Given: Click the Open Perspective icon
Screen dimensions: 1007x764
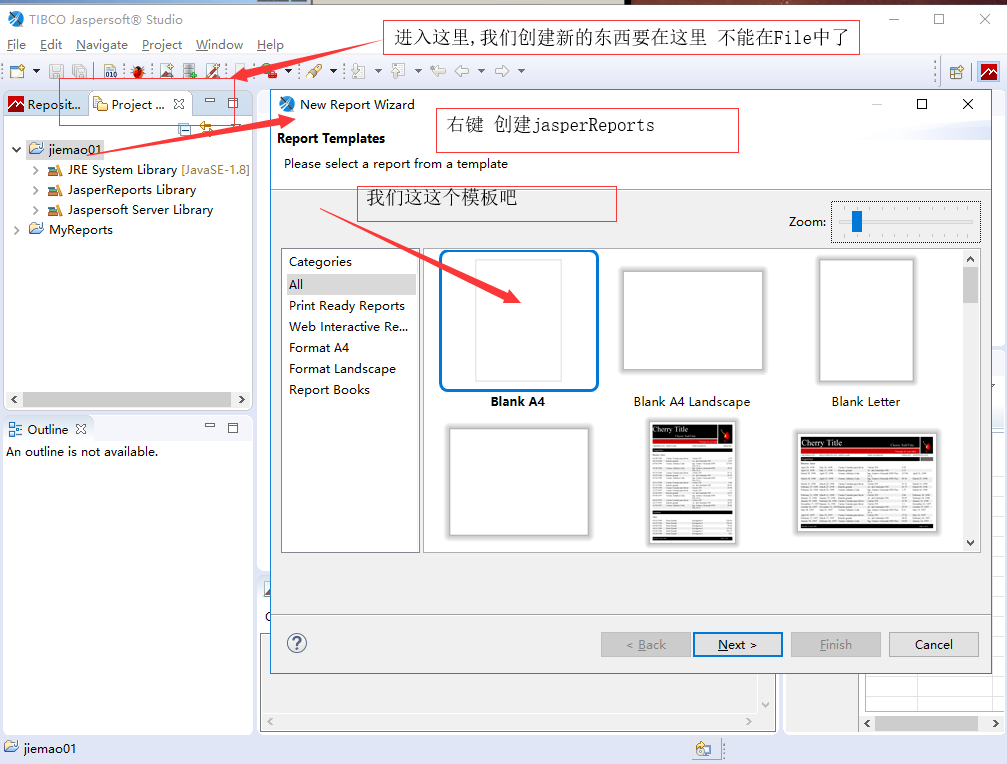Looking at the screenshot, I should tap(957, 72).
